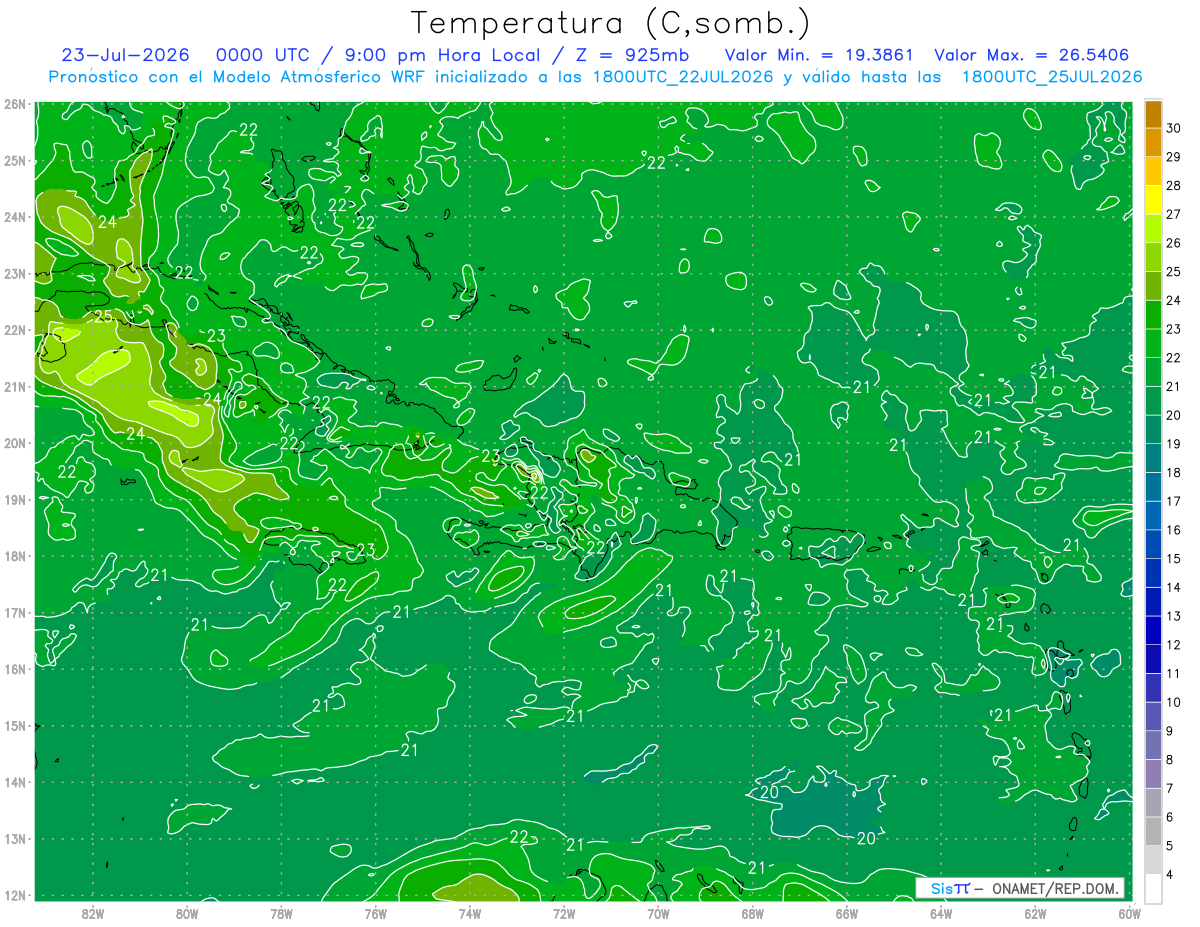The image size is (1200, 927).
Task: Click the "60W" longitude axis label
Action: [x=1129, y=913]
